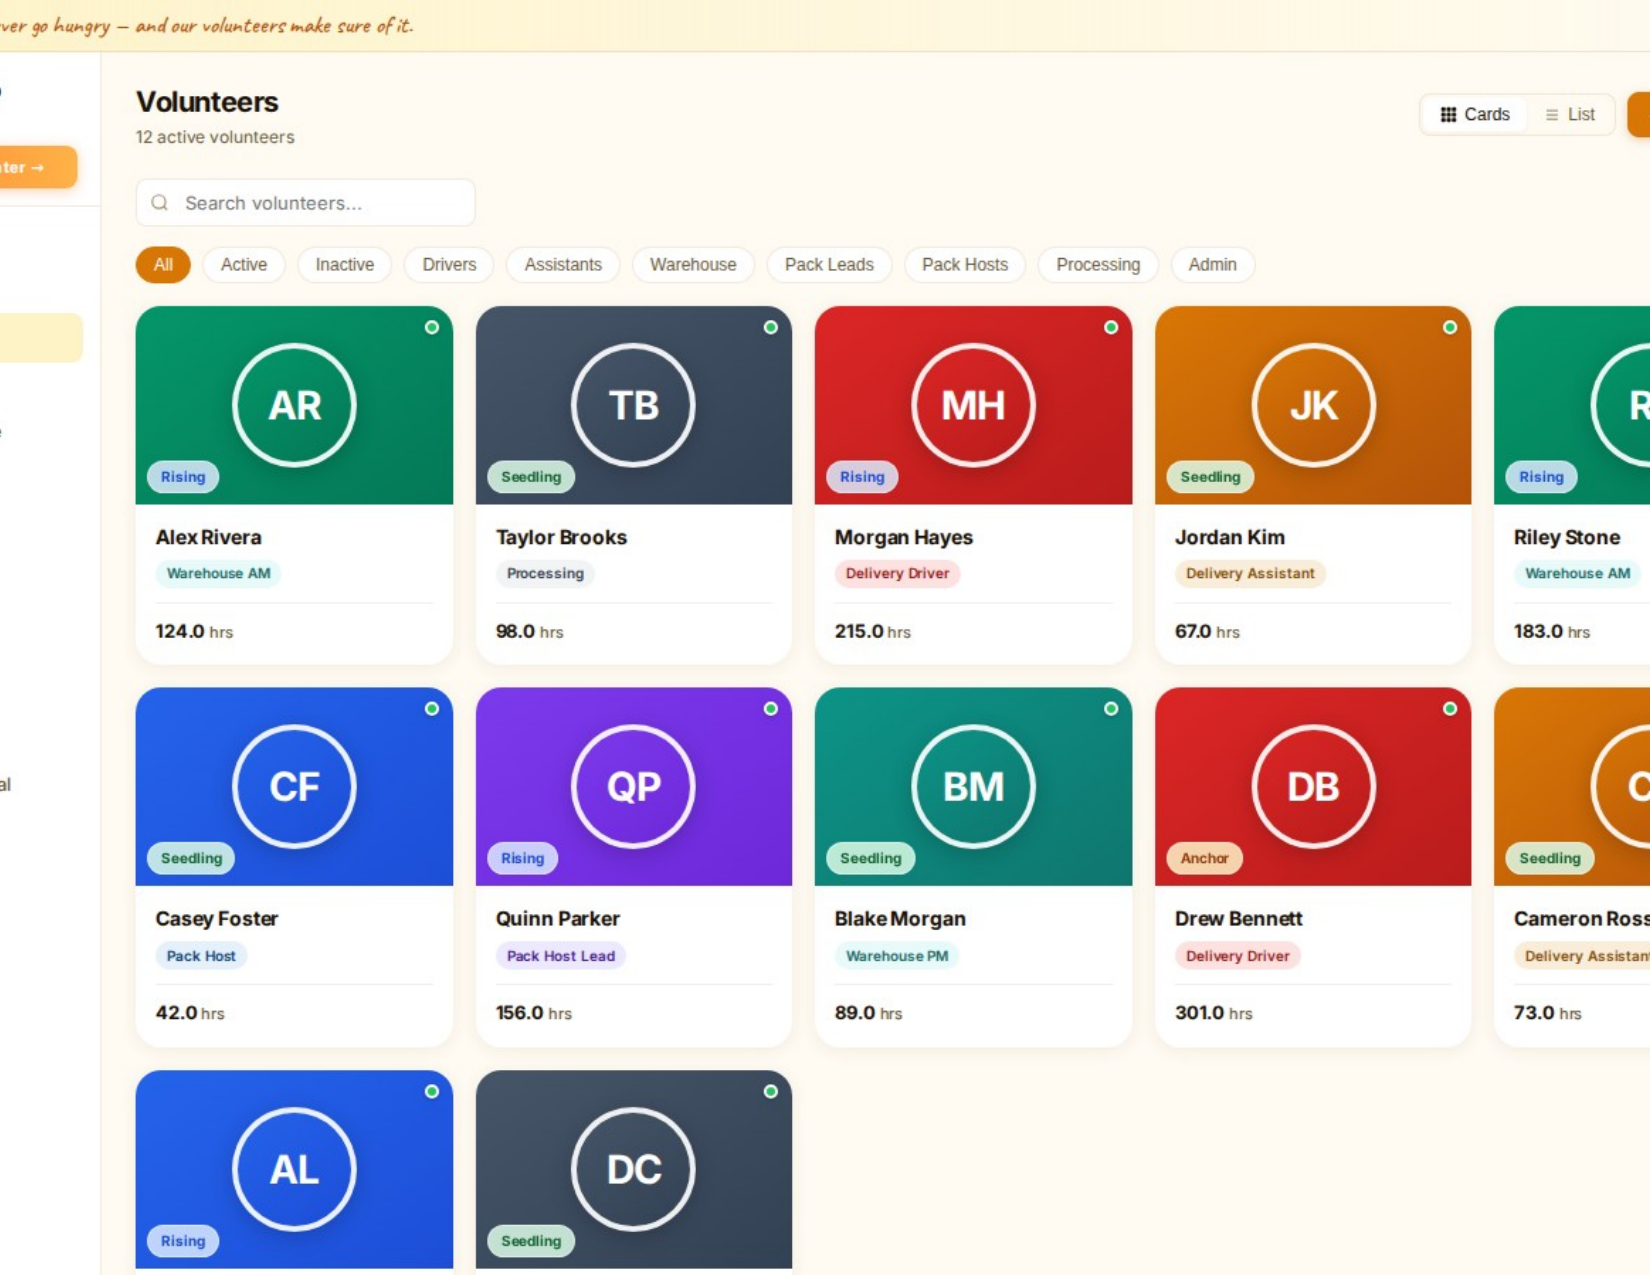Click the List view lines icon
Image resolution: width=1650 pixels, height=1275 pixels.
1552,115
